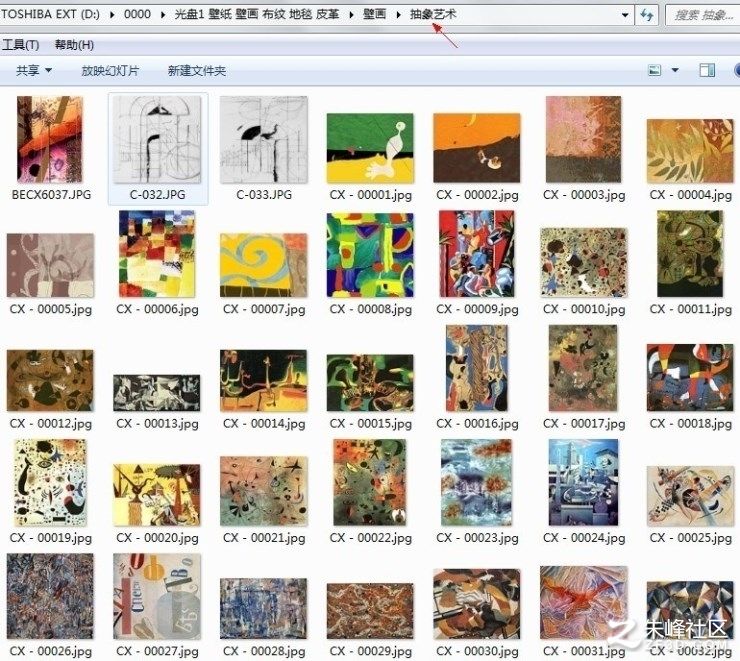Viewport: 740px width, 661px height.
Task: Click the refresh button beside address bar
Action: pos(647,15)
